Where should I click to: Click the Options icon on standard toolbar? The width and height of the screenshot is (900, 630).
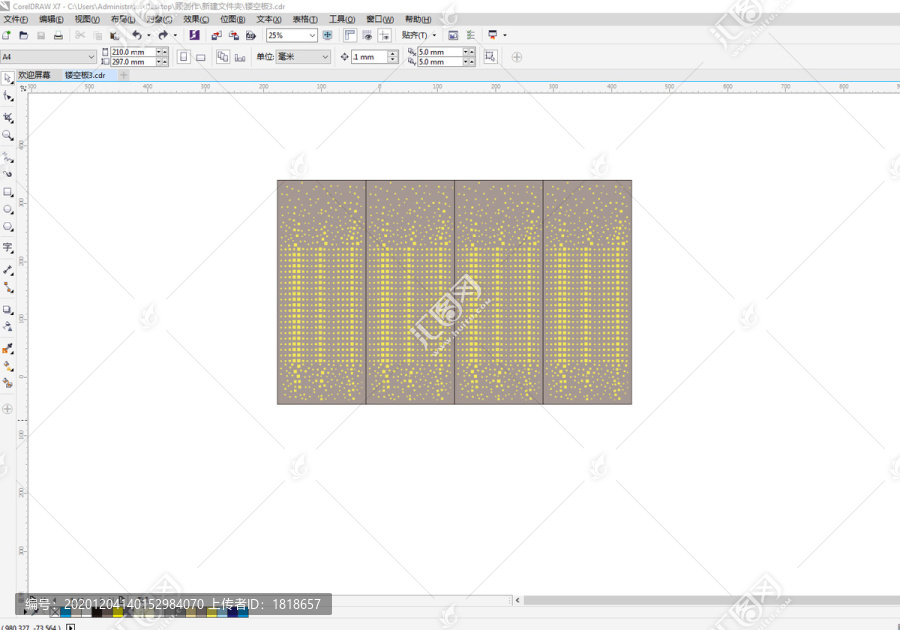(x=471, y=35)
